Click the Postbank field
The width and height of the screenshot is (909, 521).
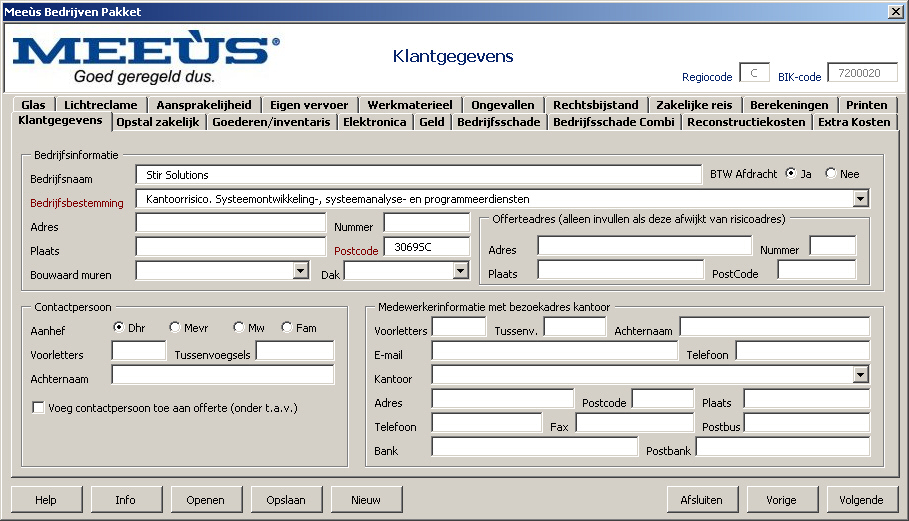coord(783,447)
